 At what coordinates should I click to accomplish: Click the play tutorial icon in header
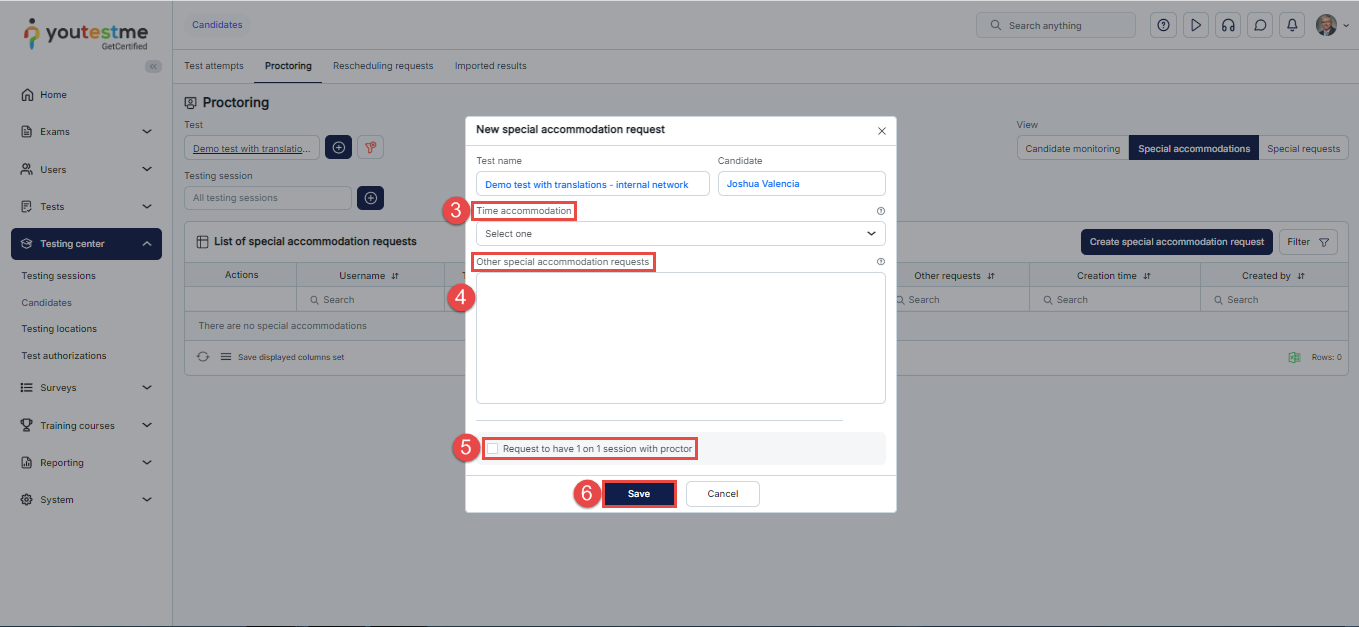1195,25
